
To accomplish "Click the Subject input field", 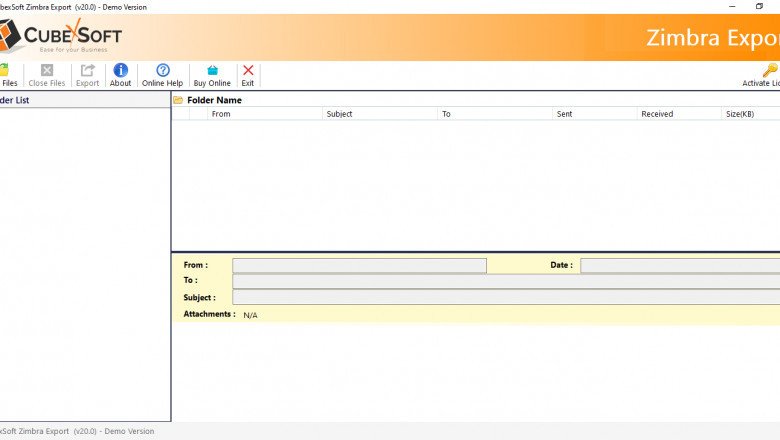I will (x=506, y=297).
